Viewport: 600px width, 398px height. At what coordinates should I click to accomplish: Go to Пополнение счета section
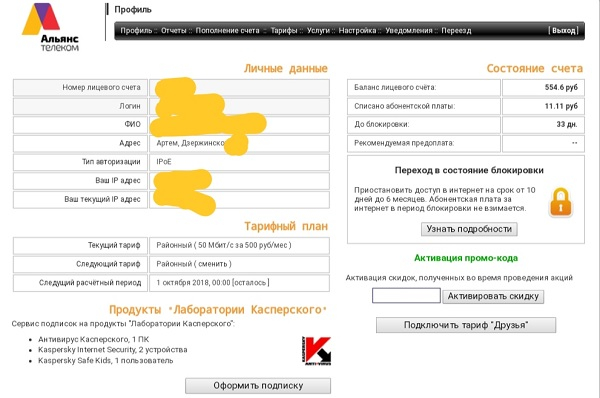point(227,31)
